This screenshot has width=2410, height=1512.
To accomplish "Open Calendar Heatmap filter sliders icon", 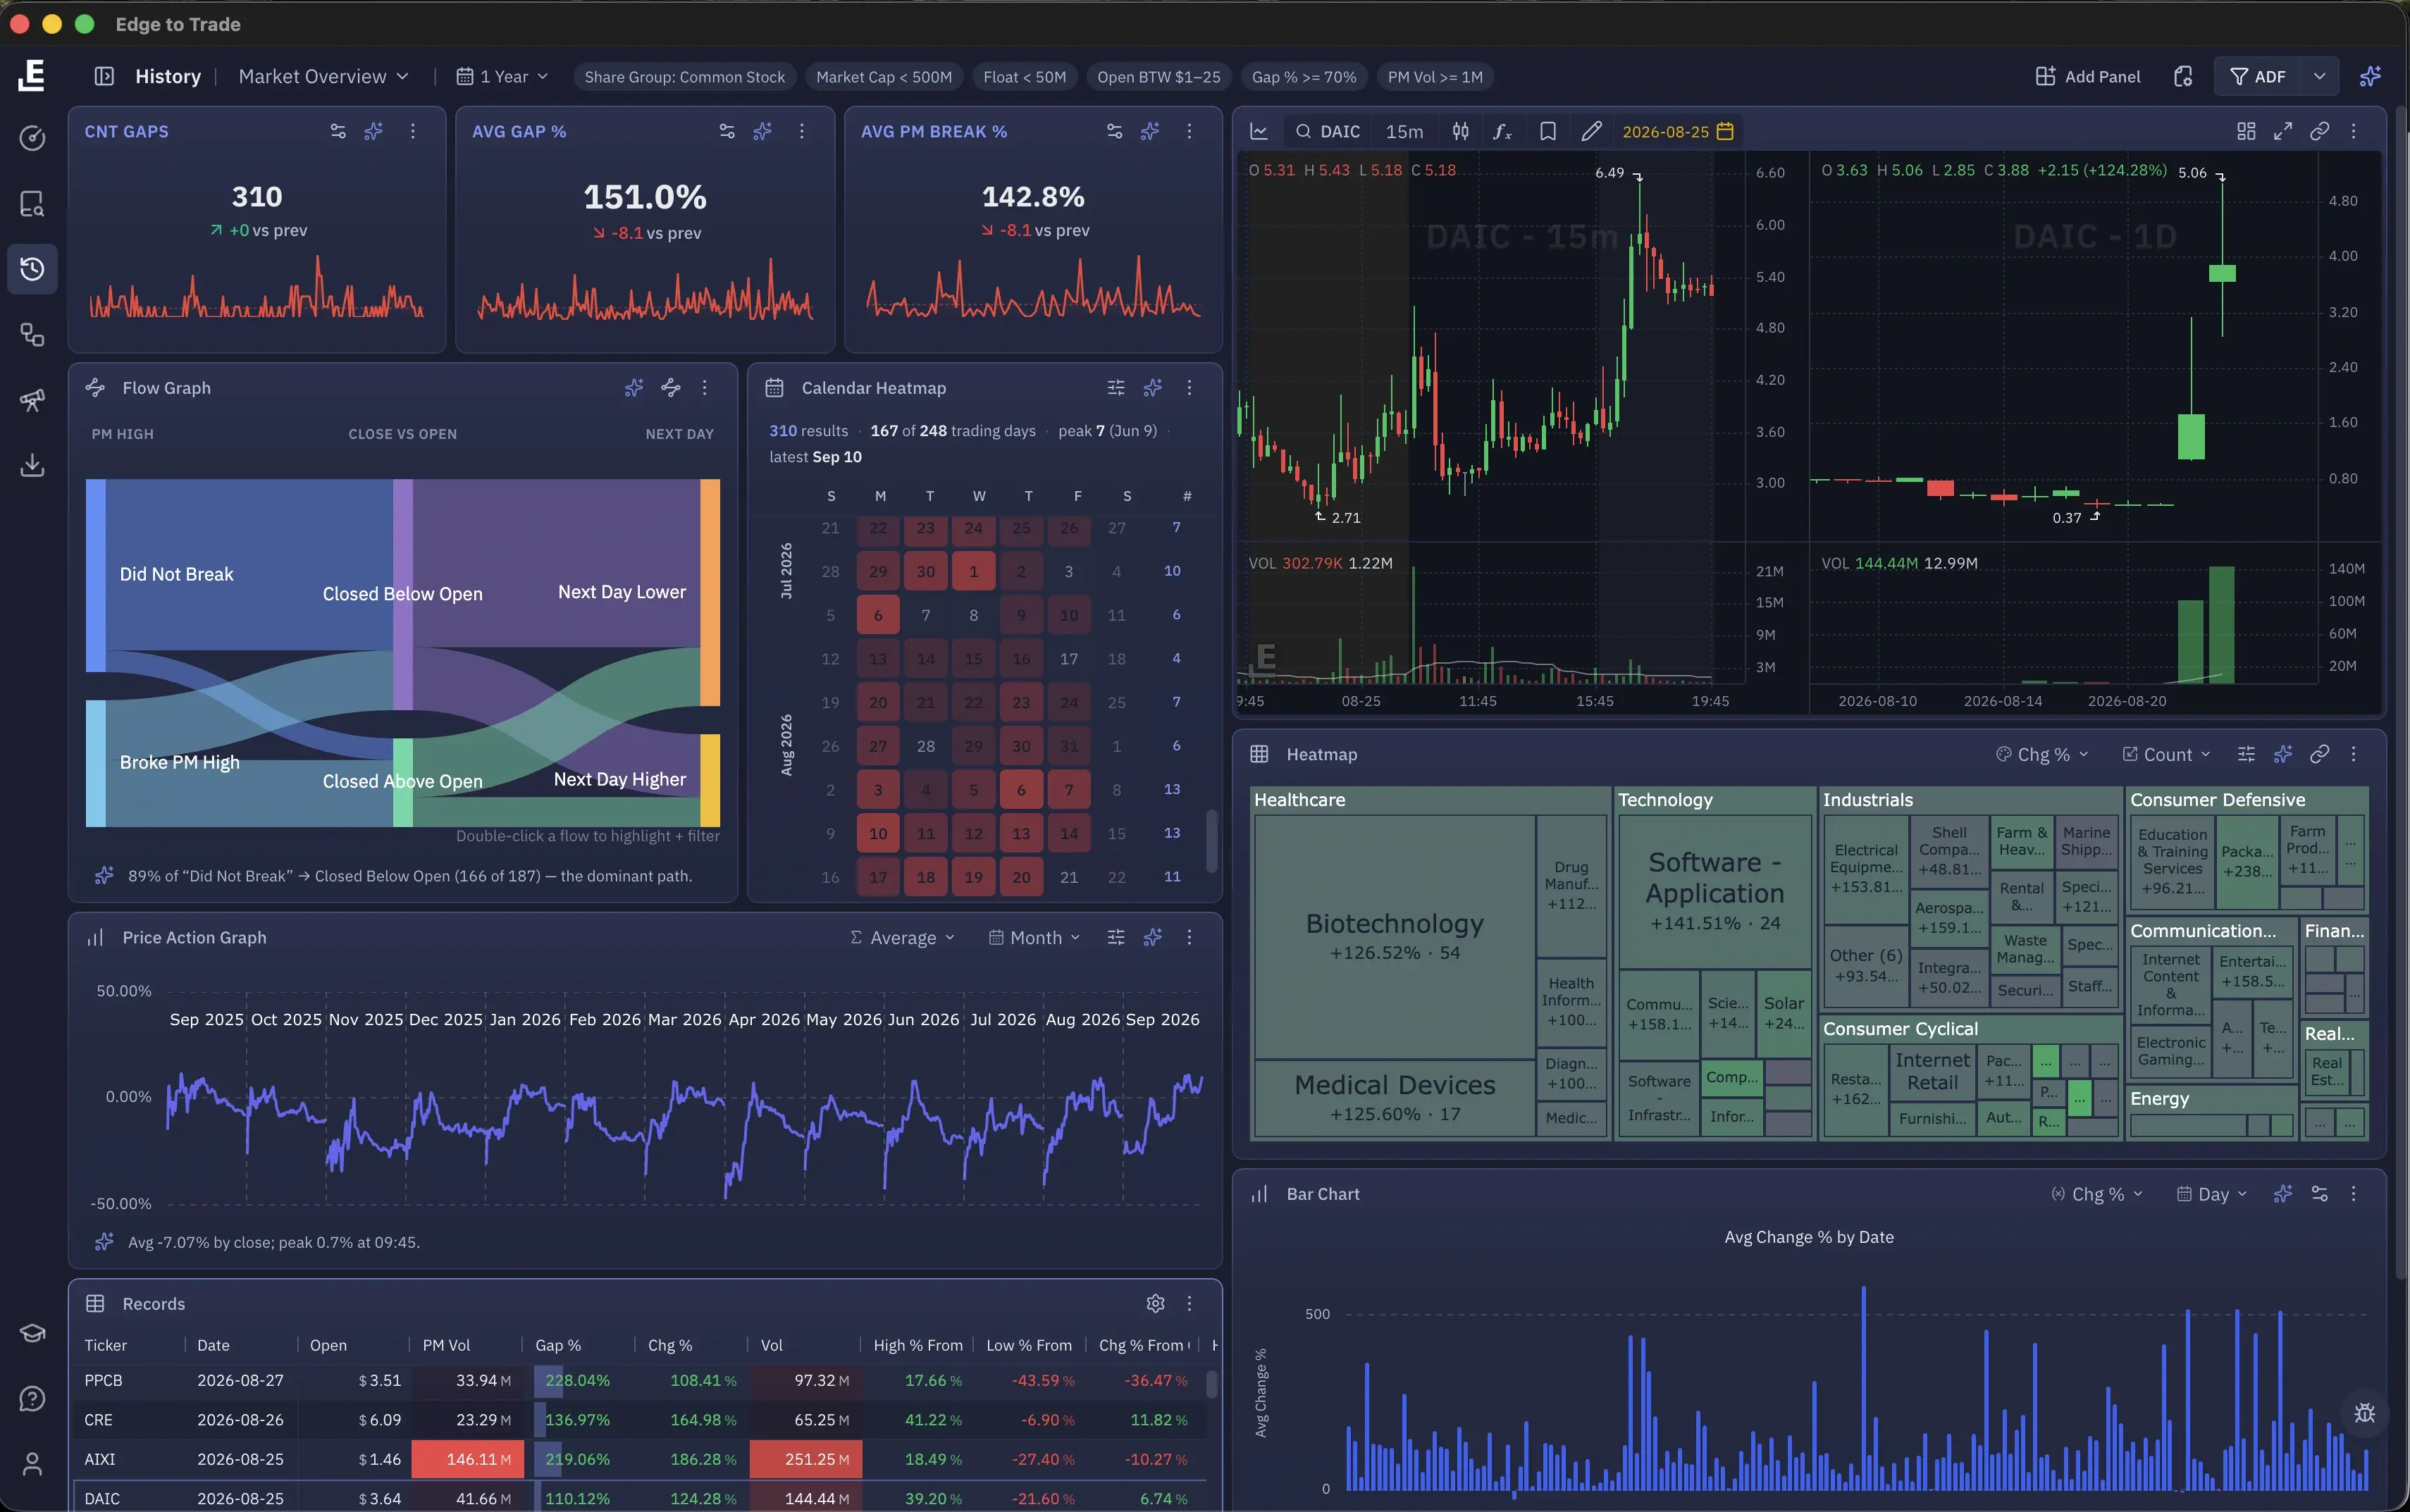I will click(x=1116, y=387).
